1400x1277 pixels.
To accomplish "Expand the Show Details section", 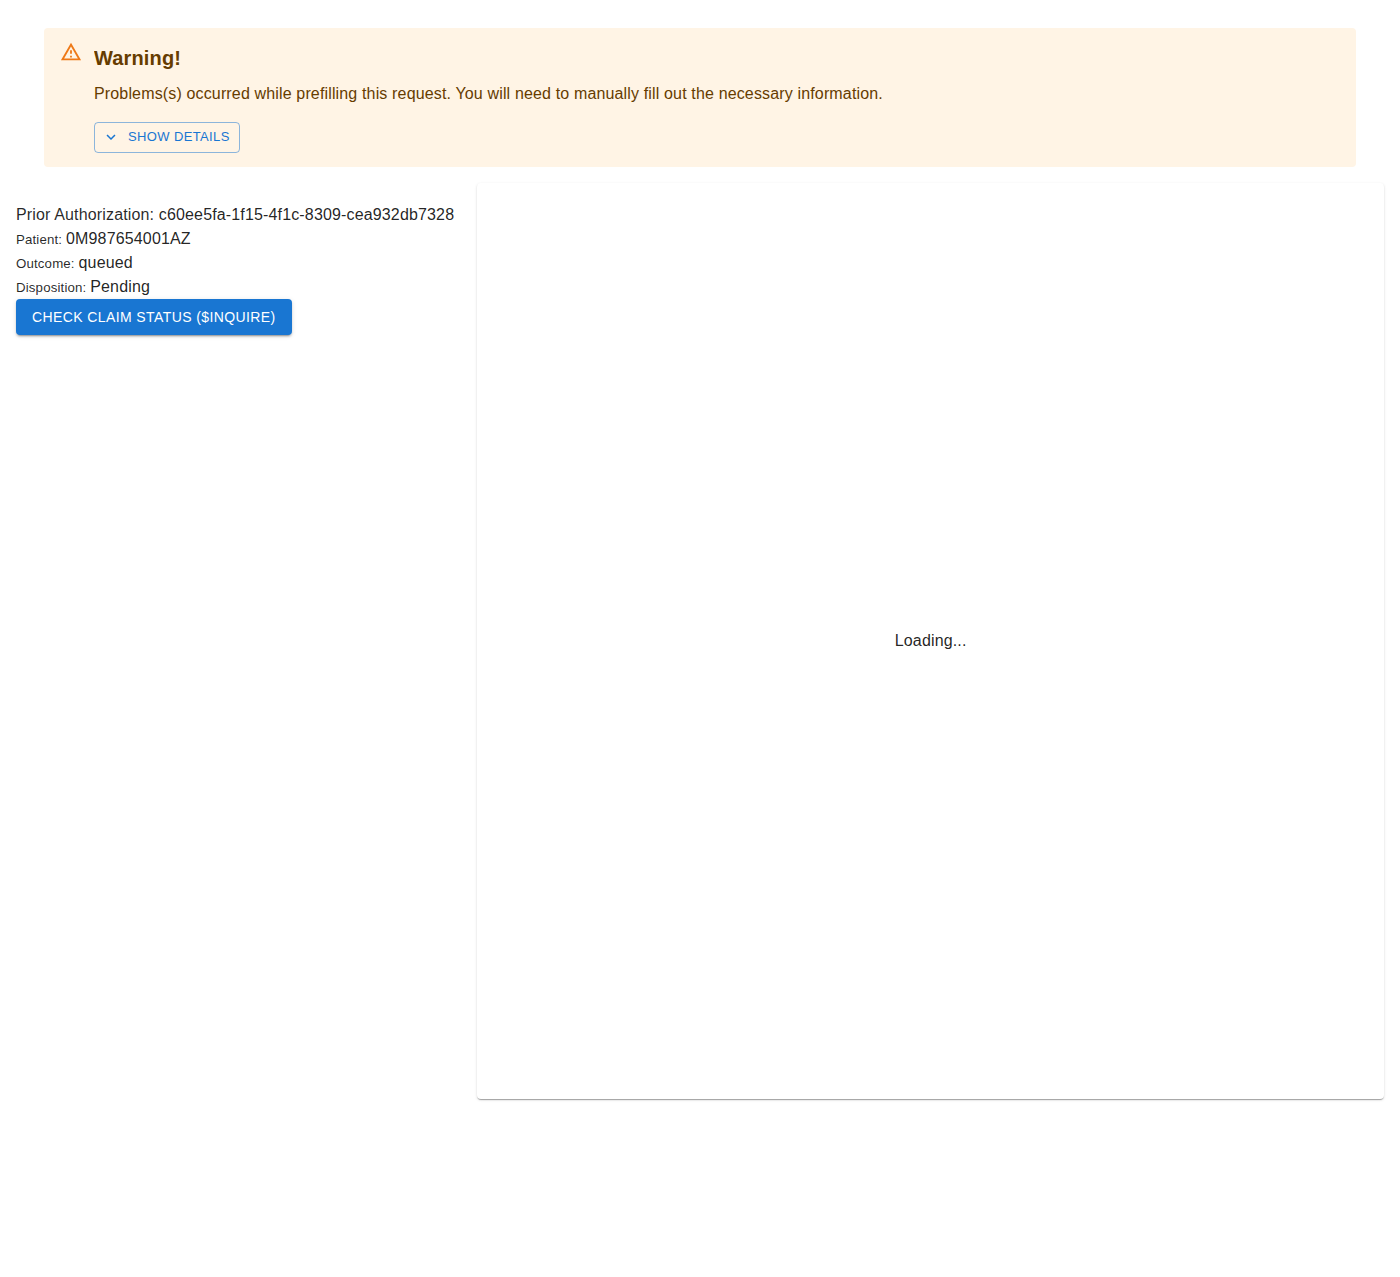I will pyautogui.click(x=167, y=137).
